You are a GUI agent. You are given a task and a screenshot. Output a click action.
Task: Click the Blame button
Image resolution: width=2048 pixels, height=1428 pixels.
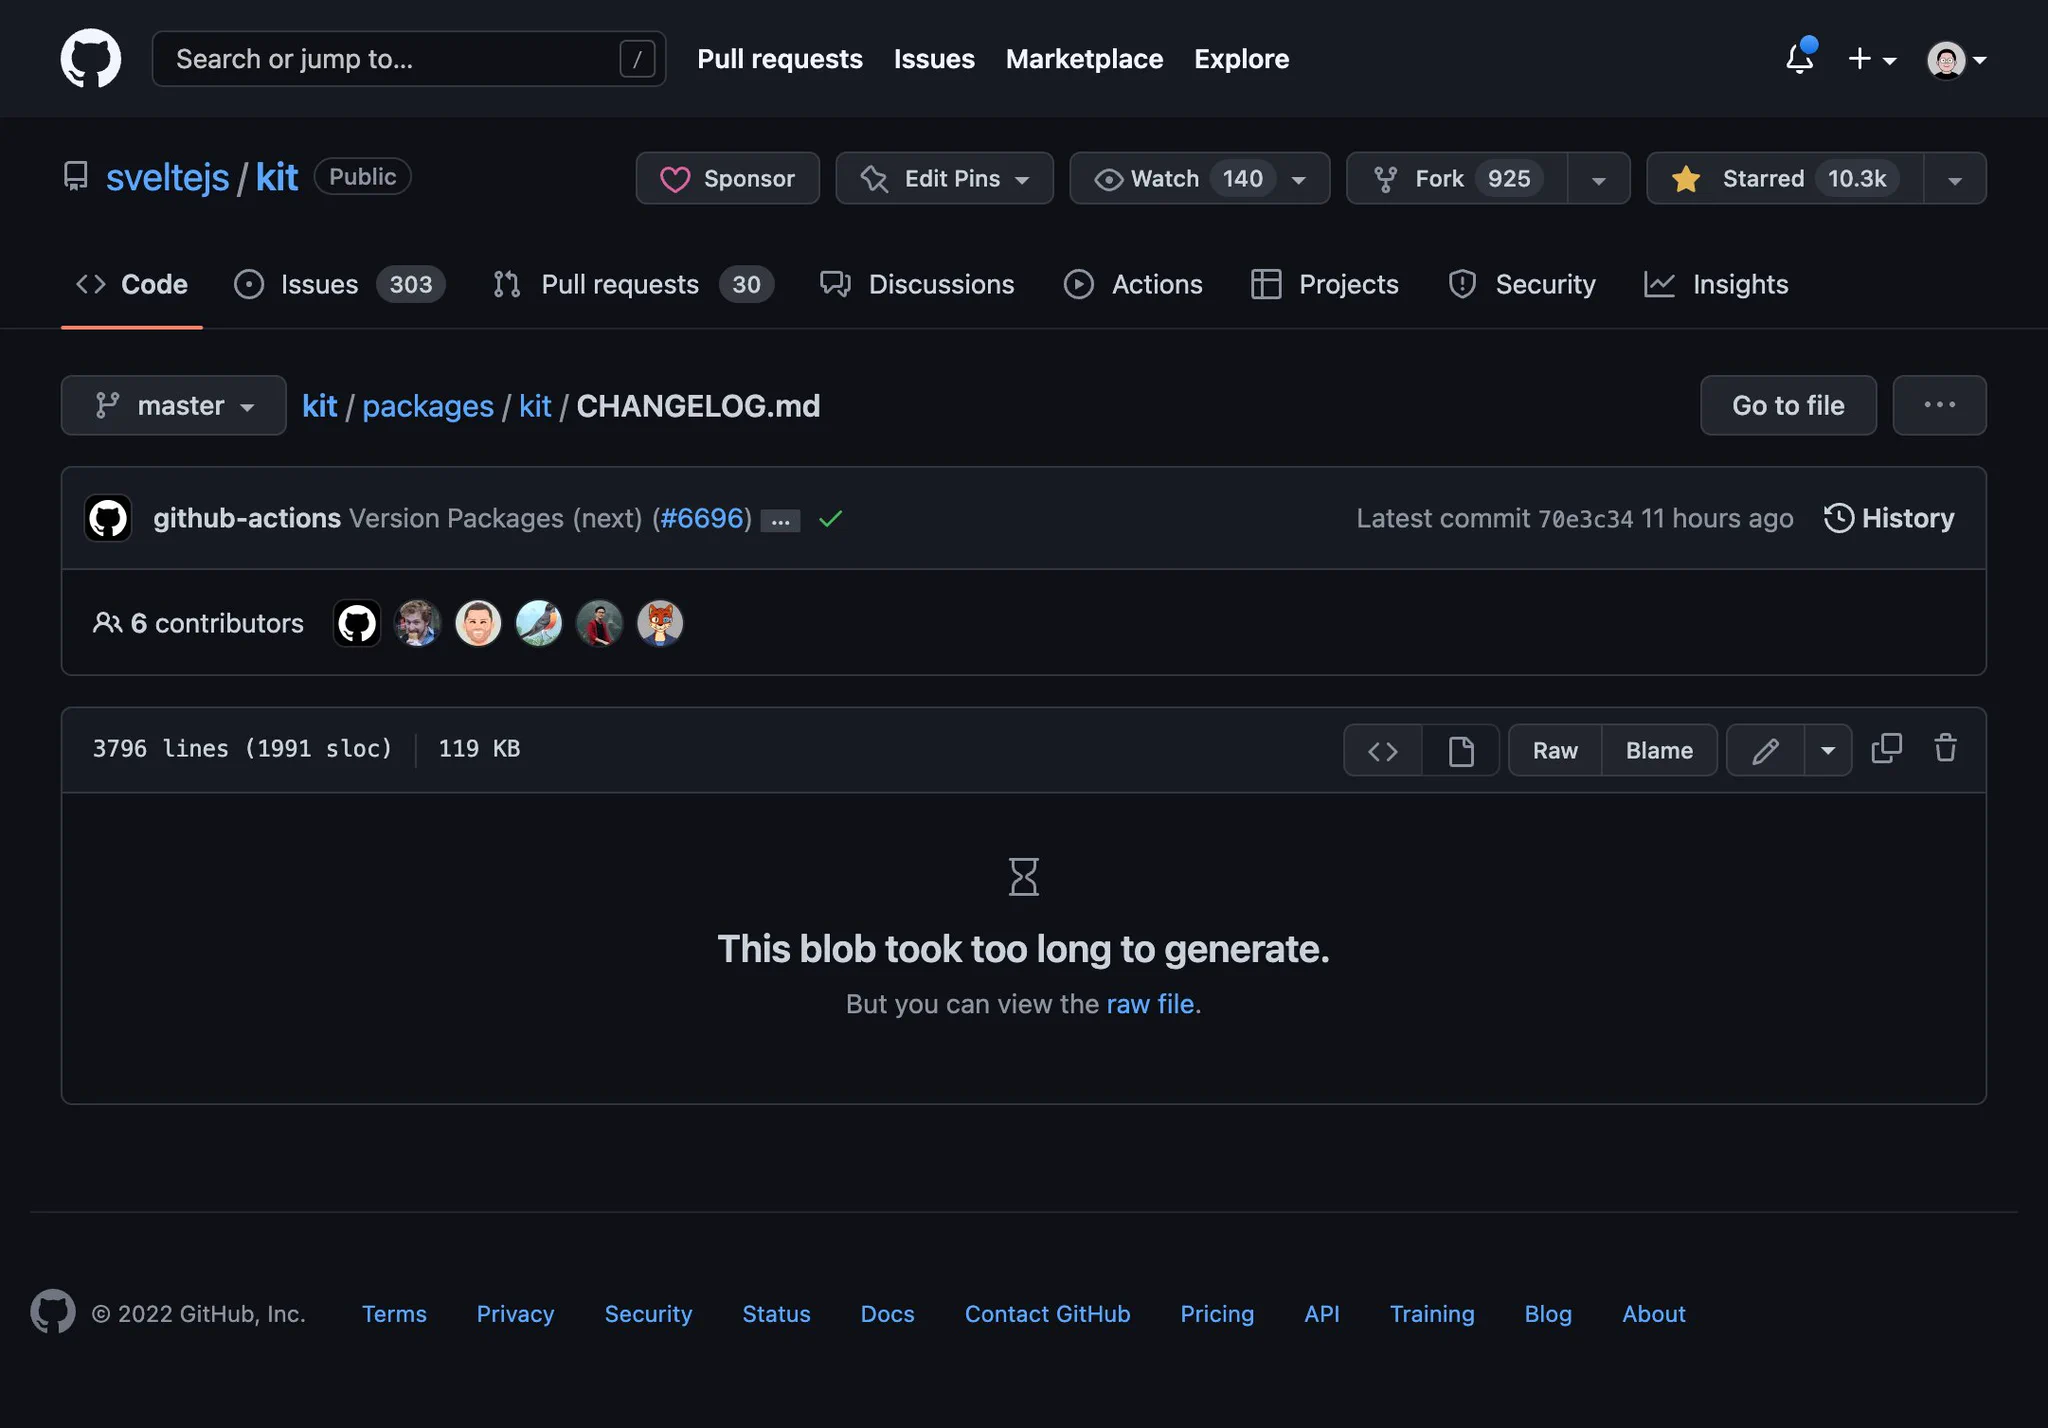pos(1660,750)
